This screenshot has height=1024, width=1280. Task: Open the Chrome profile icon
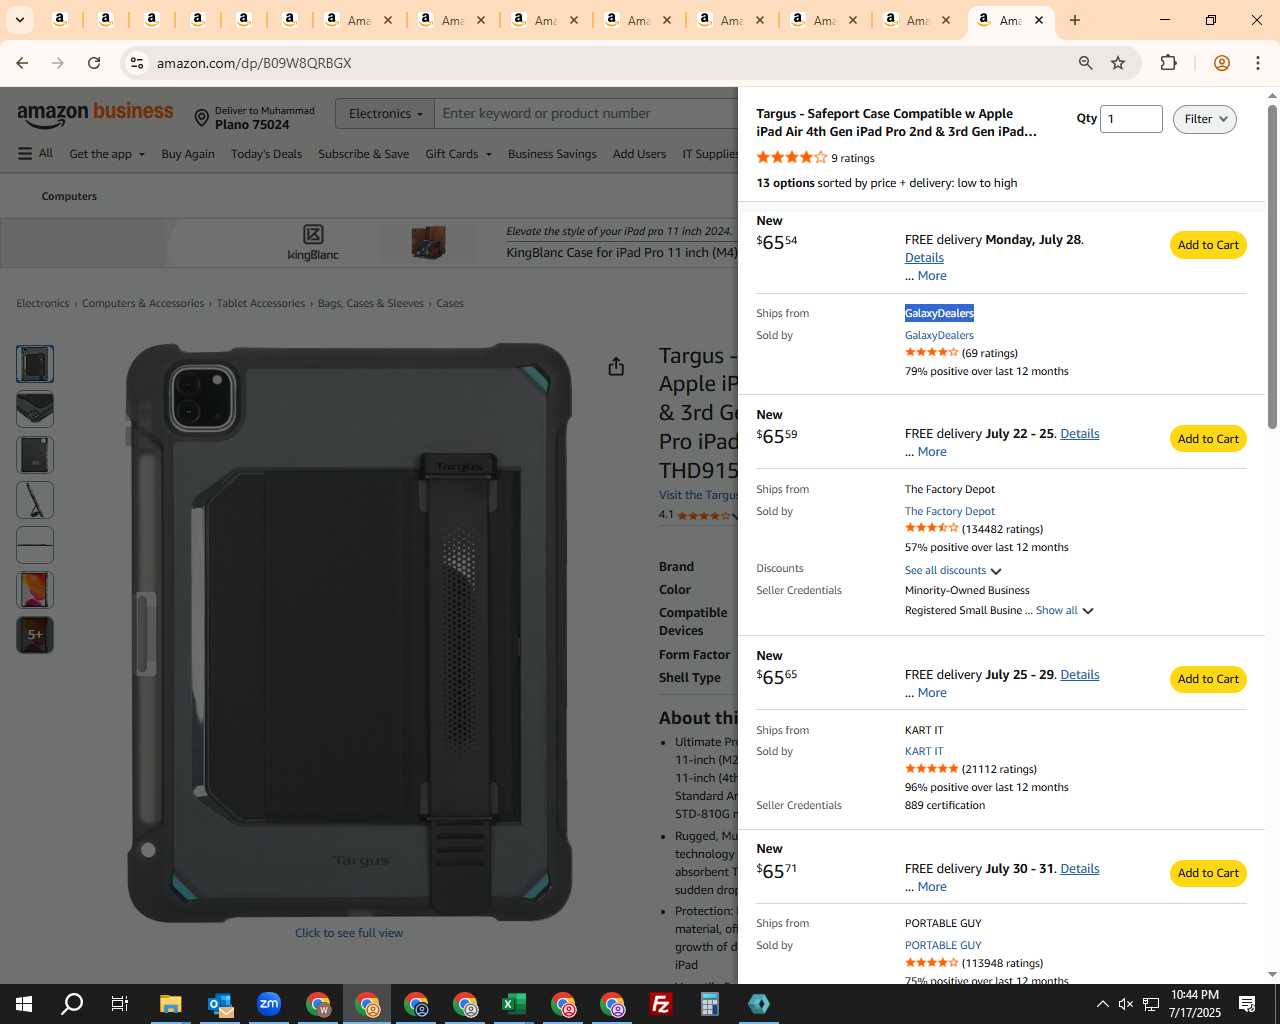1221,63
